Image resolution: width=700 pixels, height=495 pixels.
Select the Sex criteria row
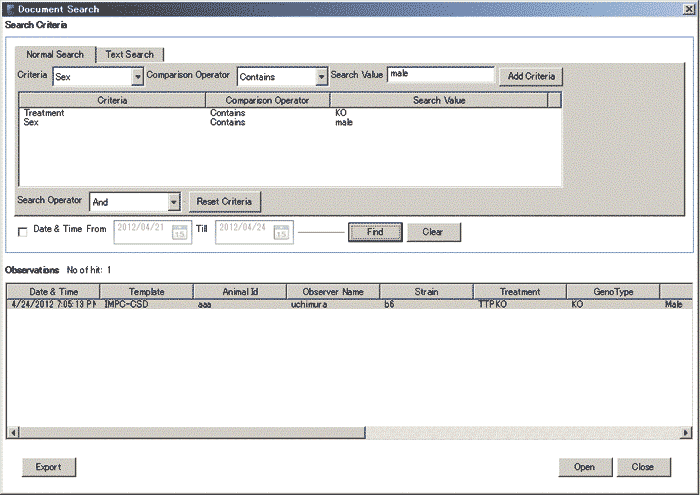tap(289, 122)
